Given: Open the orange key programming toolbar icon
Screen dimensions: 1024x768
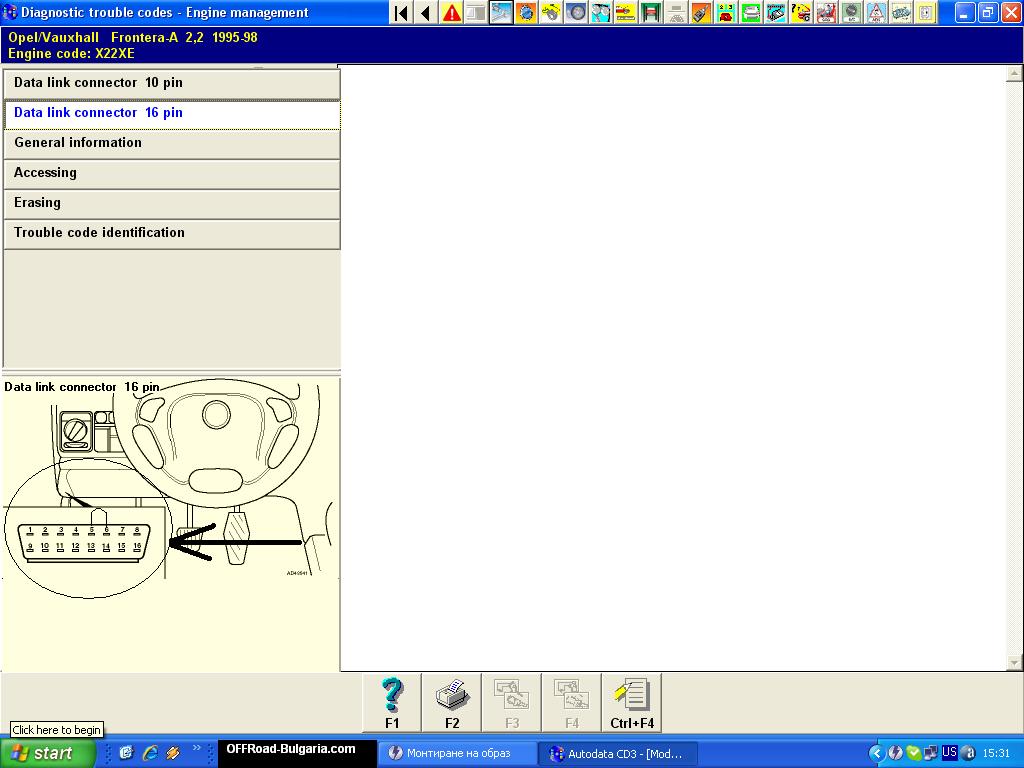Looking at the screenshot, I should (700, 12).
